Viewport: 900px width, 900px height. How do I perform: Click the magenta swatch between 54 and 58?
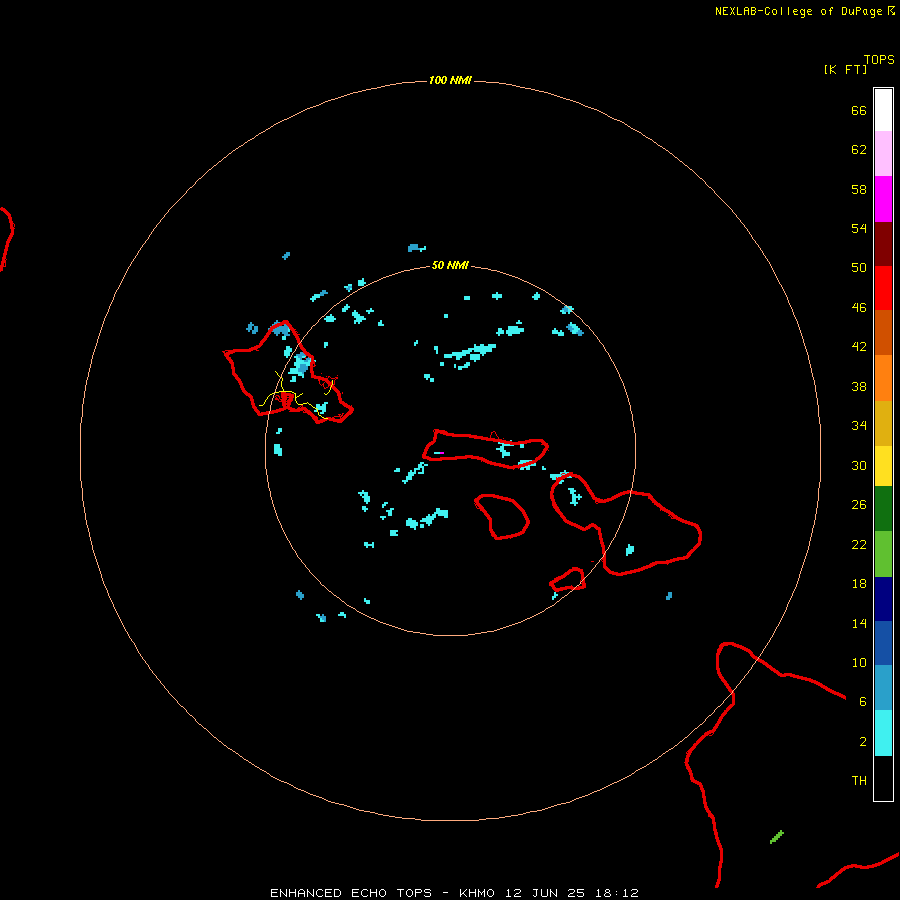click(883, 199)
